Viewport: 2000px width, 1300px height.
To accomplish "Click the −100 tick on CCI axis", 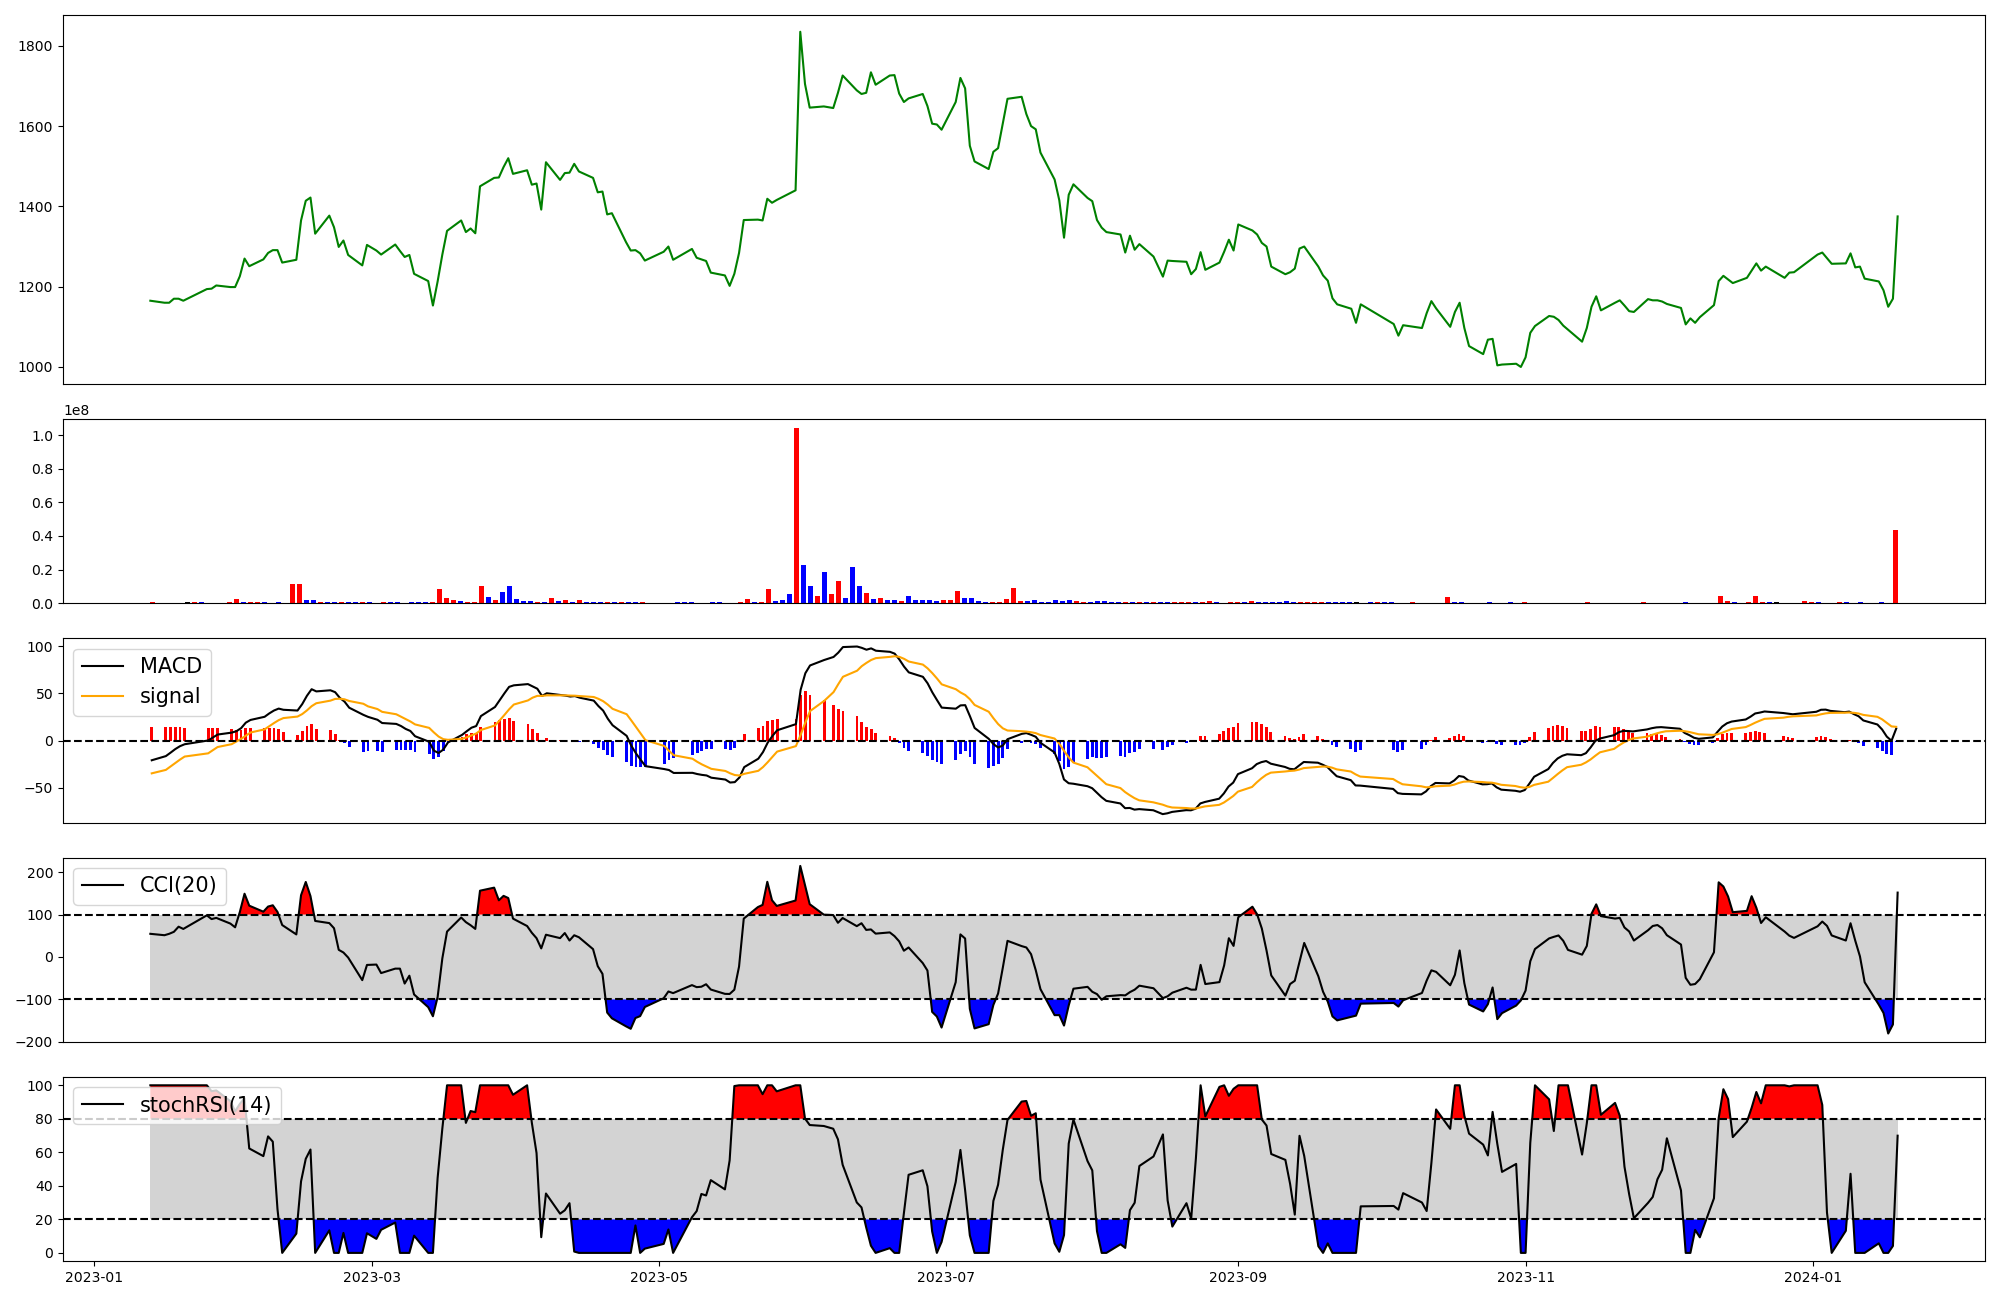I will (x=35, y=1000).
